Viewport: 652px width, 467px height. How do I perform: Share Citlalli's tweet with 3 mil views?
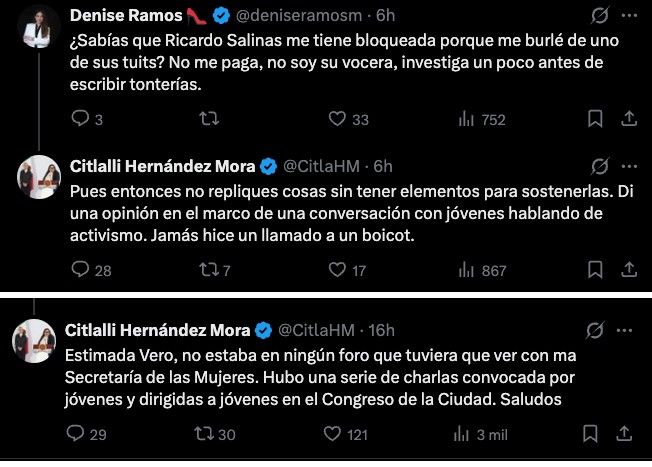pyautogui.click(x=629, y=434)
